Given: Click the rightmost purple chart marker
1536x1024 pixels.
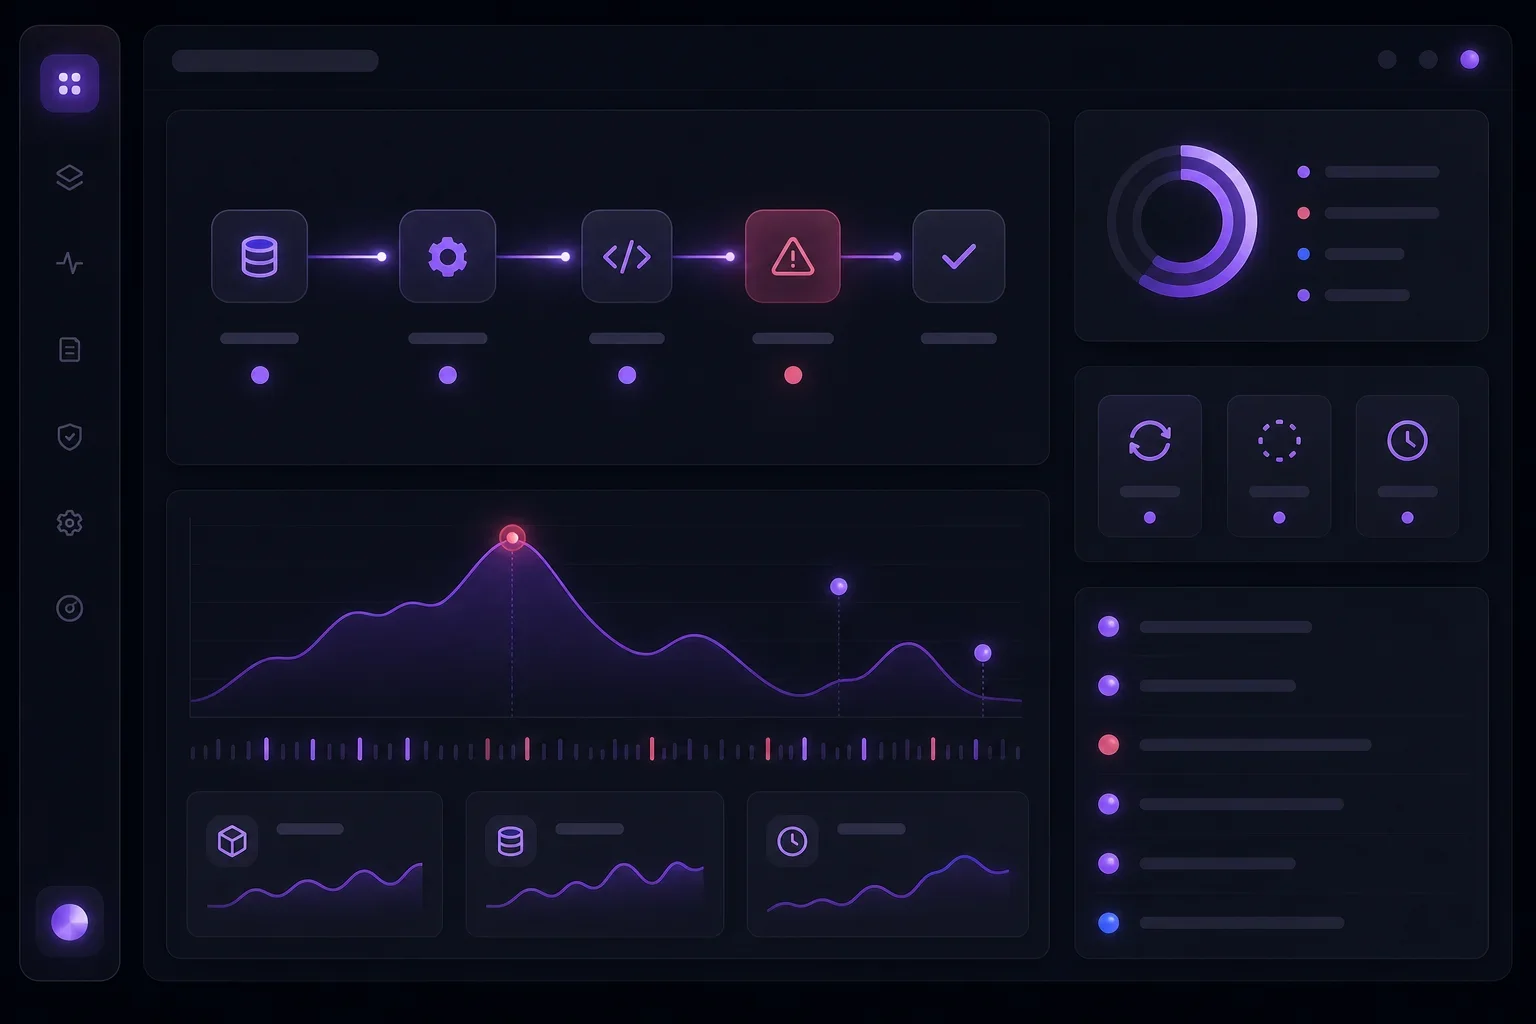Looking at the screenshot, I should [983, 653].
